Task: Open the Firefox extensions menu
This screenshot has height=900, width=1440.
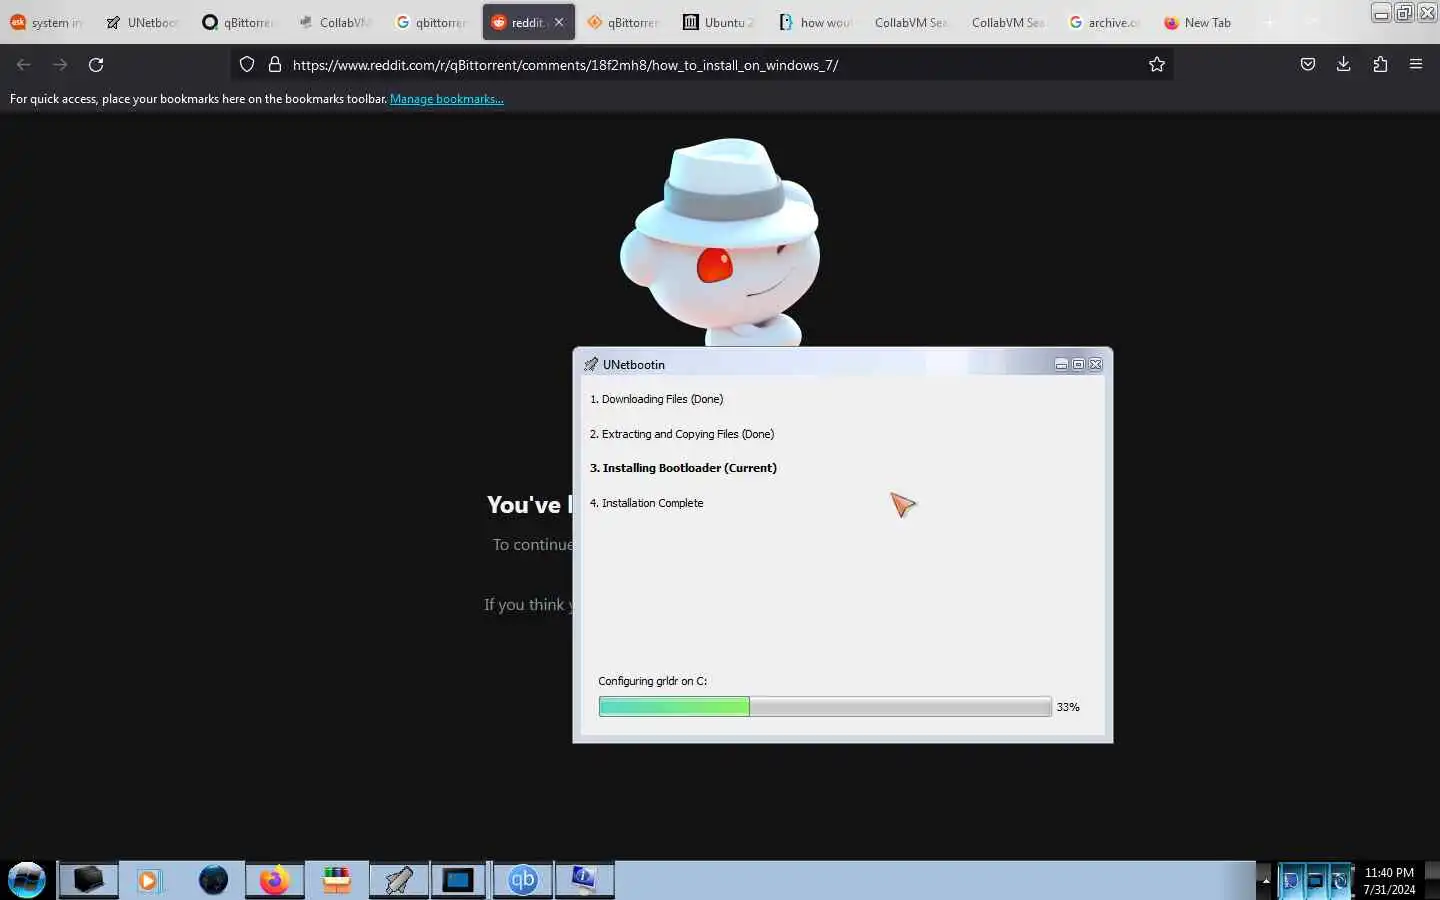Action: (1380, 65)
